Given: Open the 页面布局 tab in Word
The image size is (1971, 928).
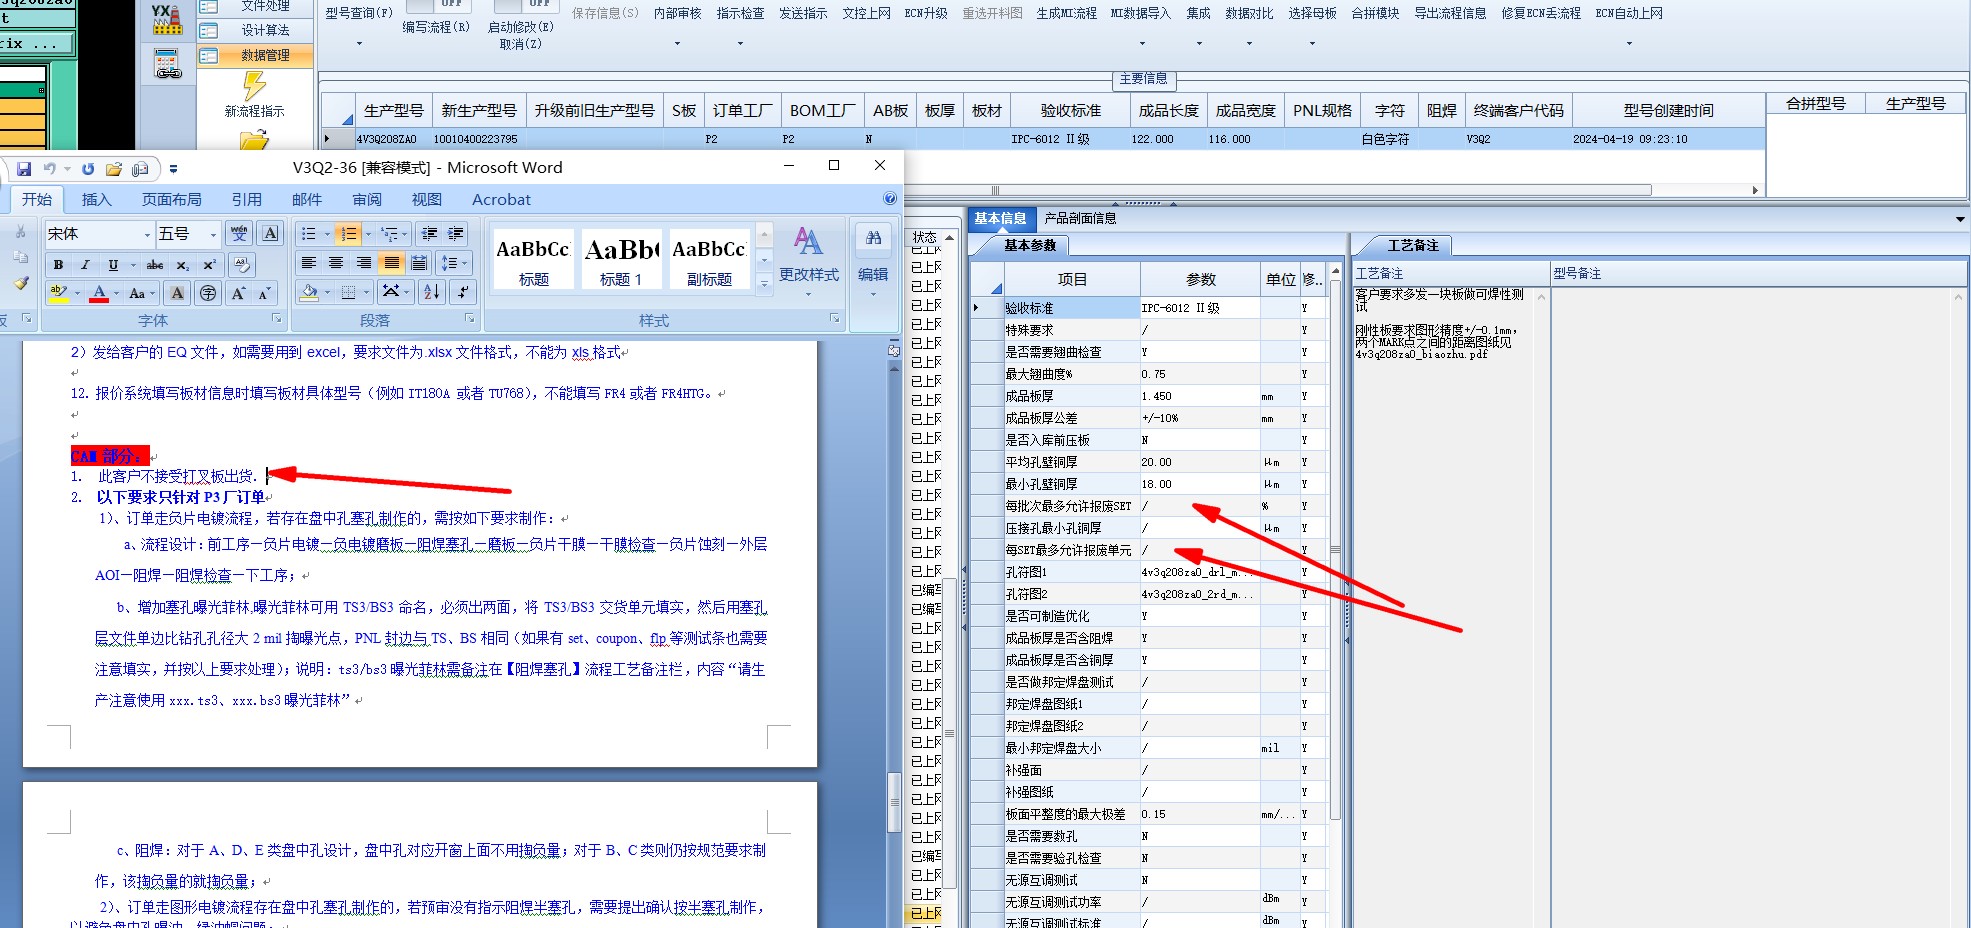Looking at the screenshot, I should (x=171, y=199).
